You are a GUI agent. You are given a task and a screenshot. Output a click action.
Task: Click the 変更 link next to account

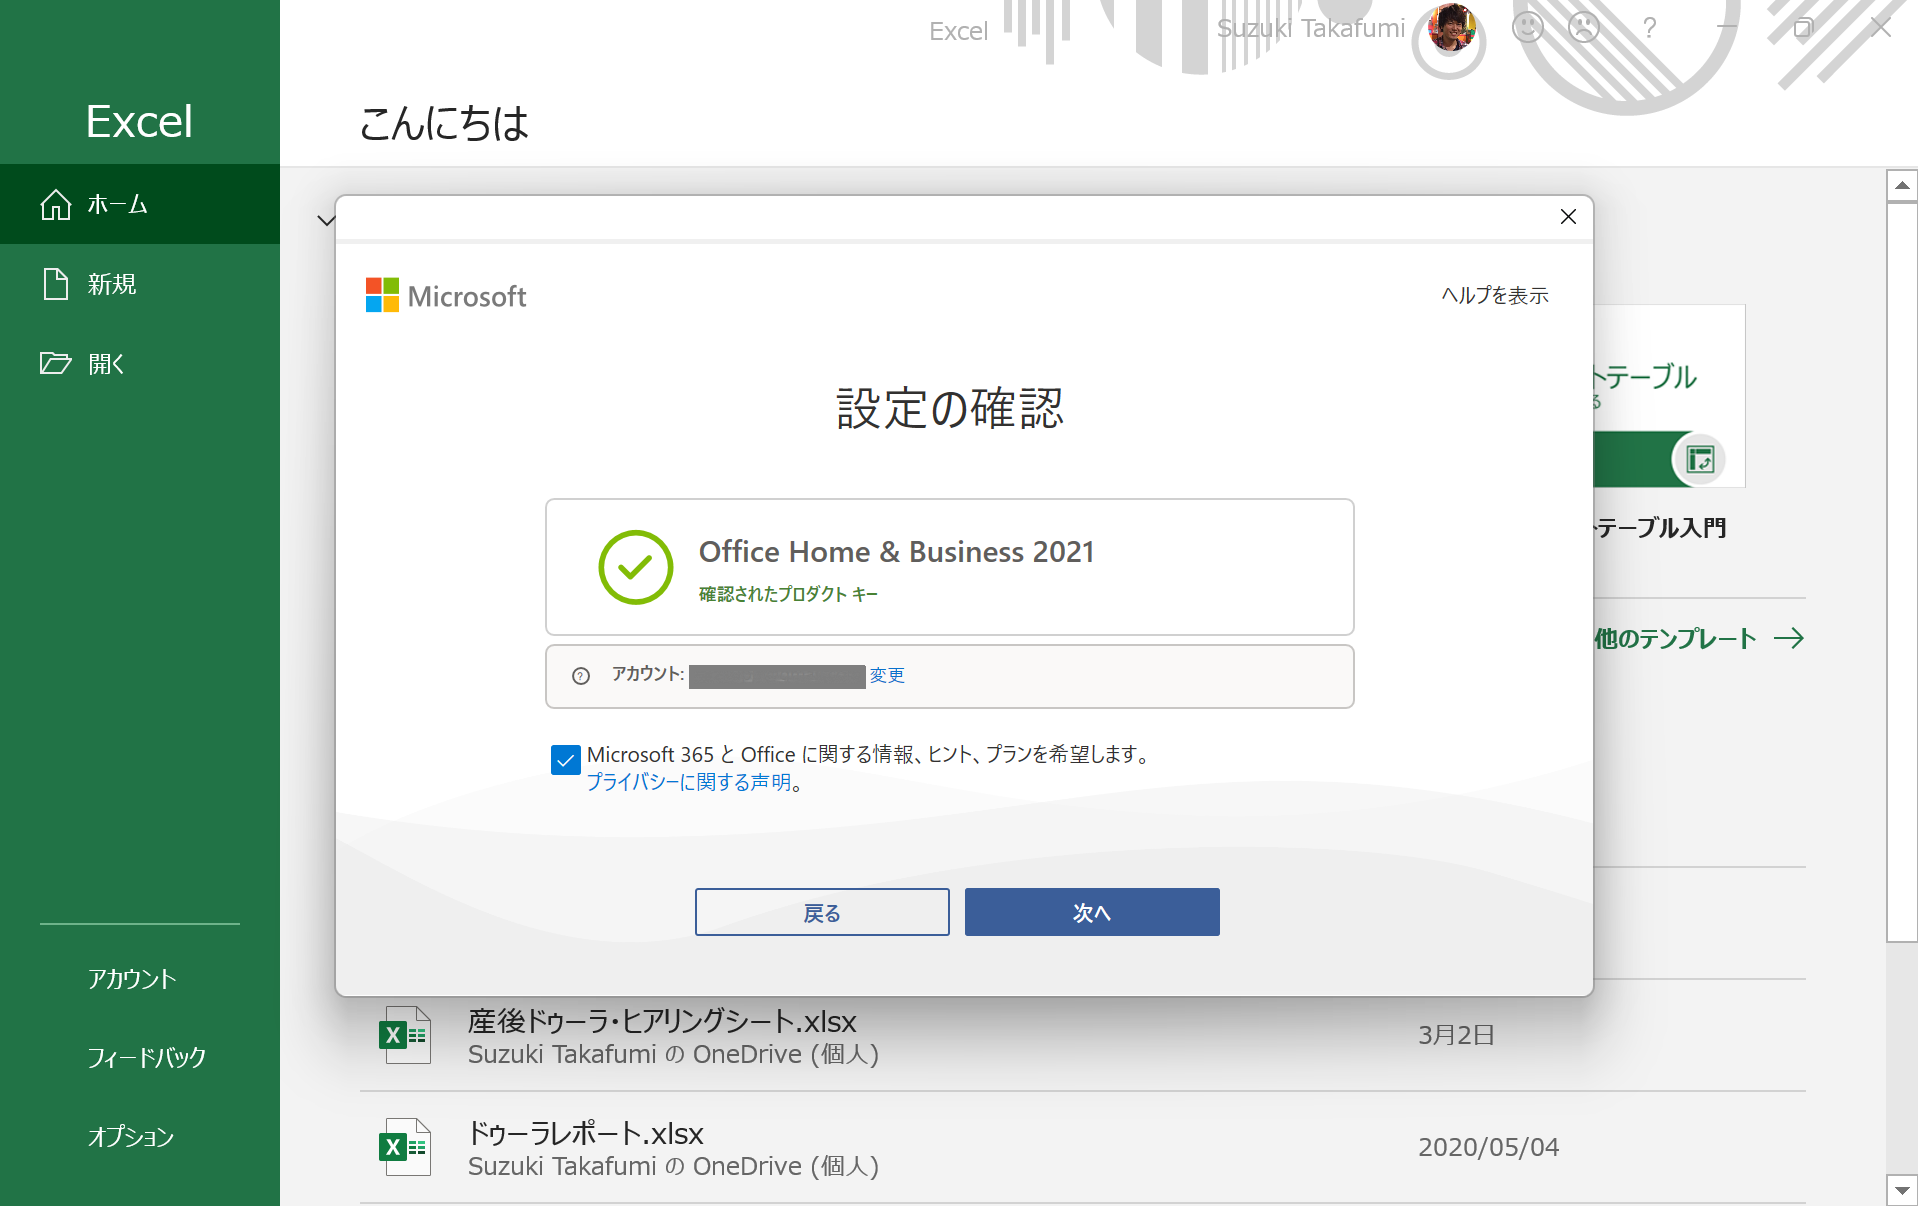(x=886, y=676)
